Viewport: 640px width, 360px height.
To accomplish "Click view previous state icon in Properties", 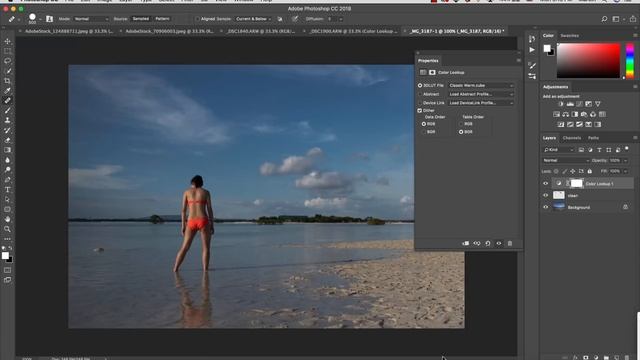I will pyautogui.click(x=477, y=243).
